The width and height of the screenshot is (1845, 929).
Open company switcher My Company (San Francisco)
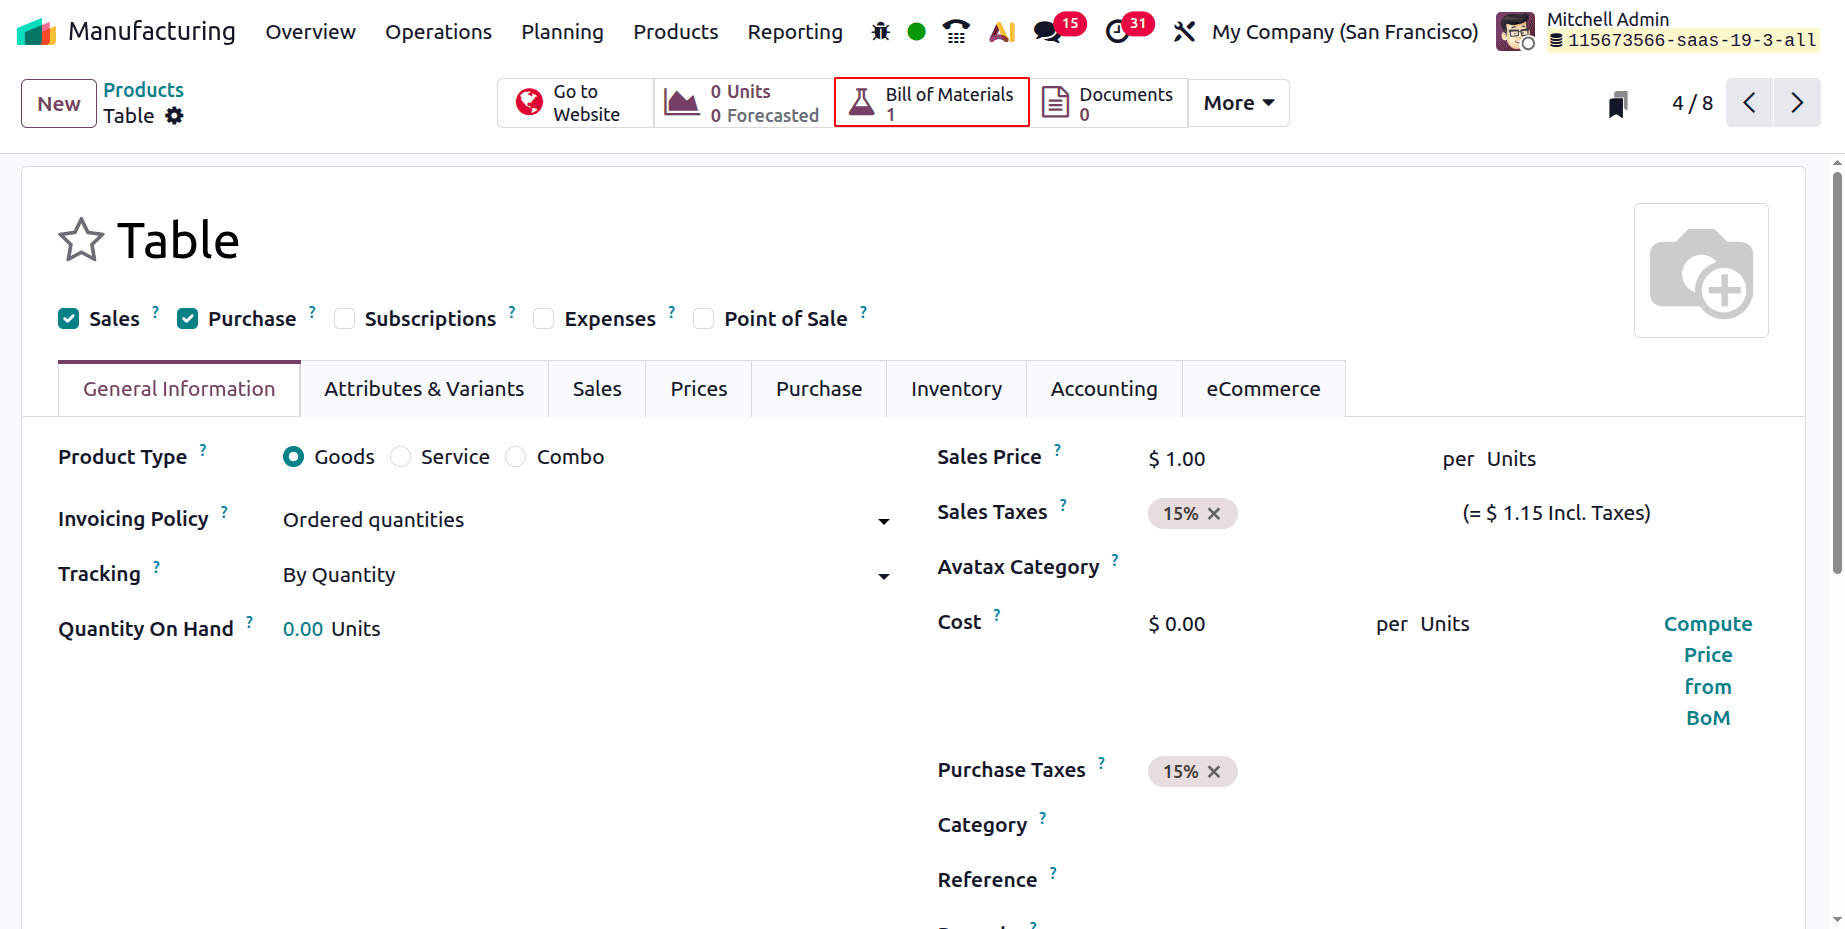(x=1345, y=32)
